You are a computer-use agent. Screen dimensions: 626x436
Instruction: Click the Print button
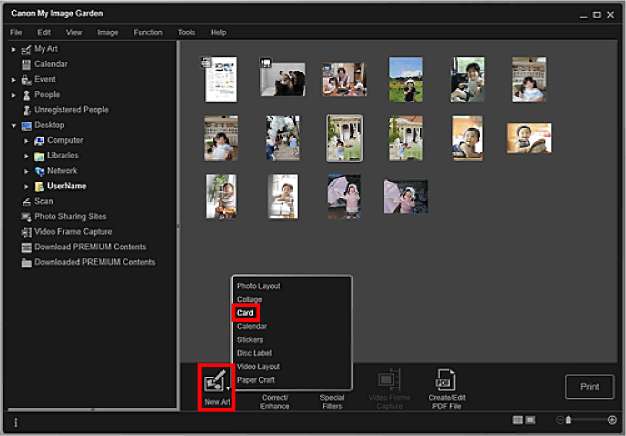tap(589, 387)
